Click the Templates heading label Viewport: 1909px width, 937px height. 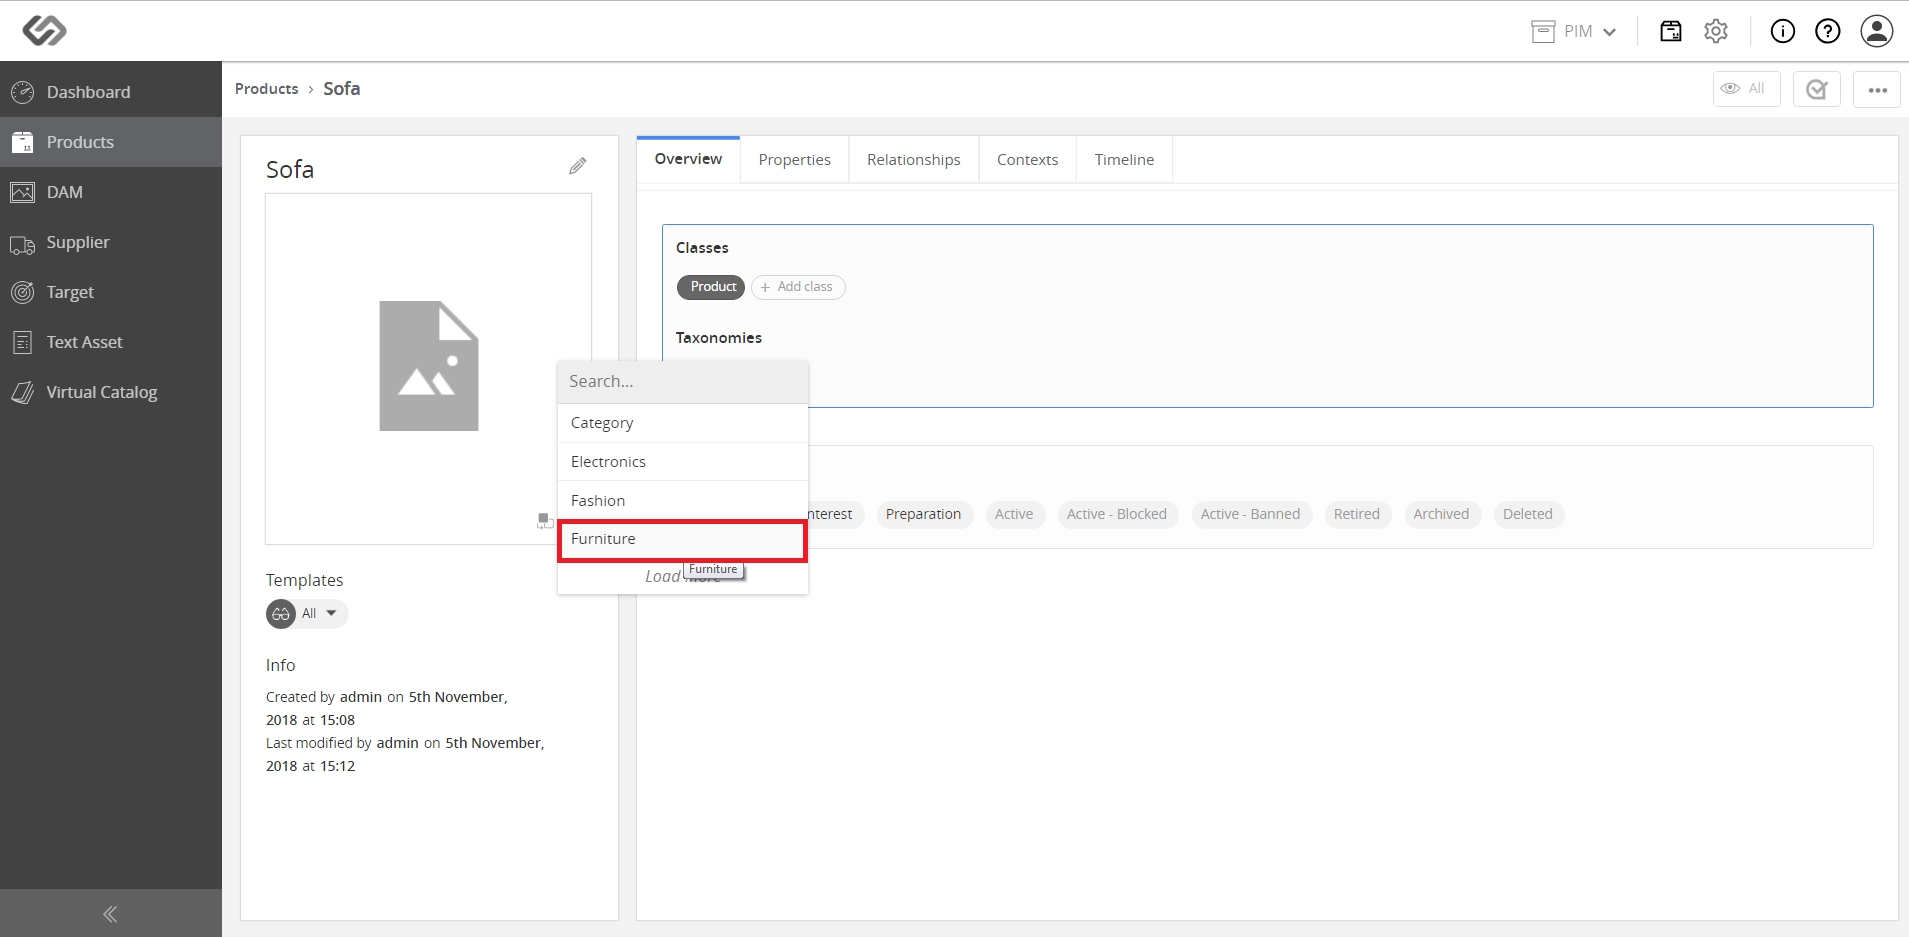(304, 580)
